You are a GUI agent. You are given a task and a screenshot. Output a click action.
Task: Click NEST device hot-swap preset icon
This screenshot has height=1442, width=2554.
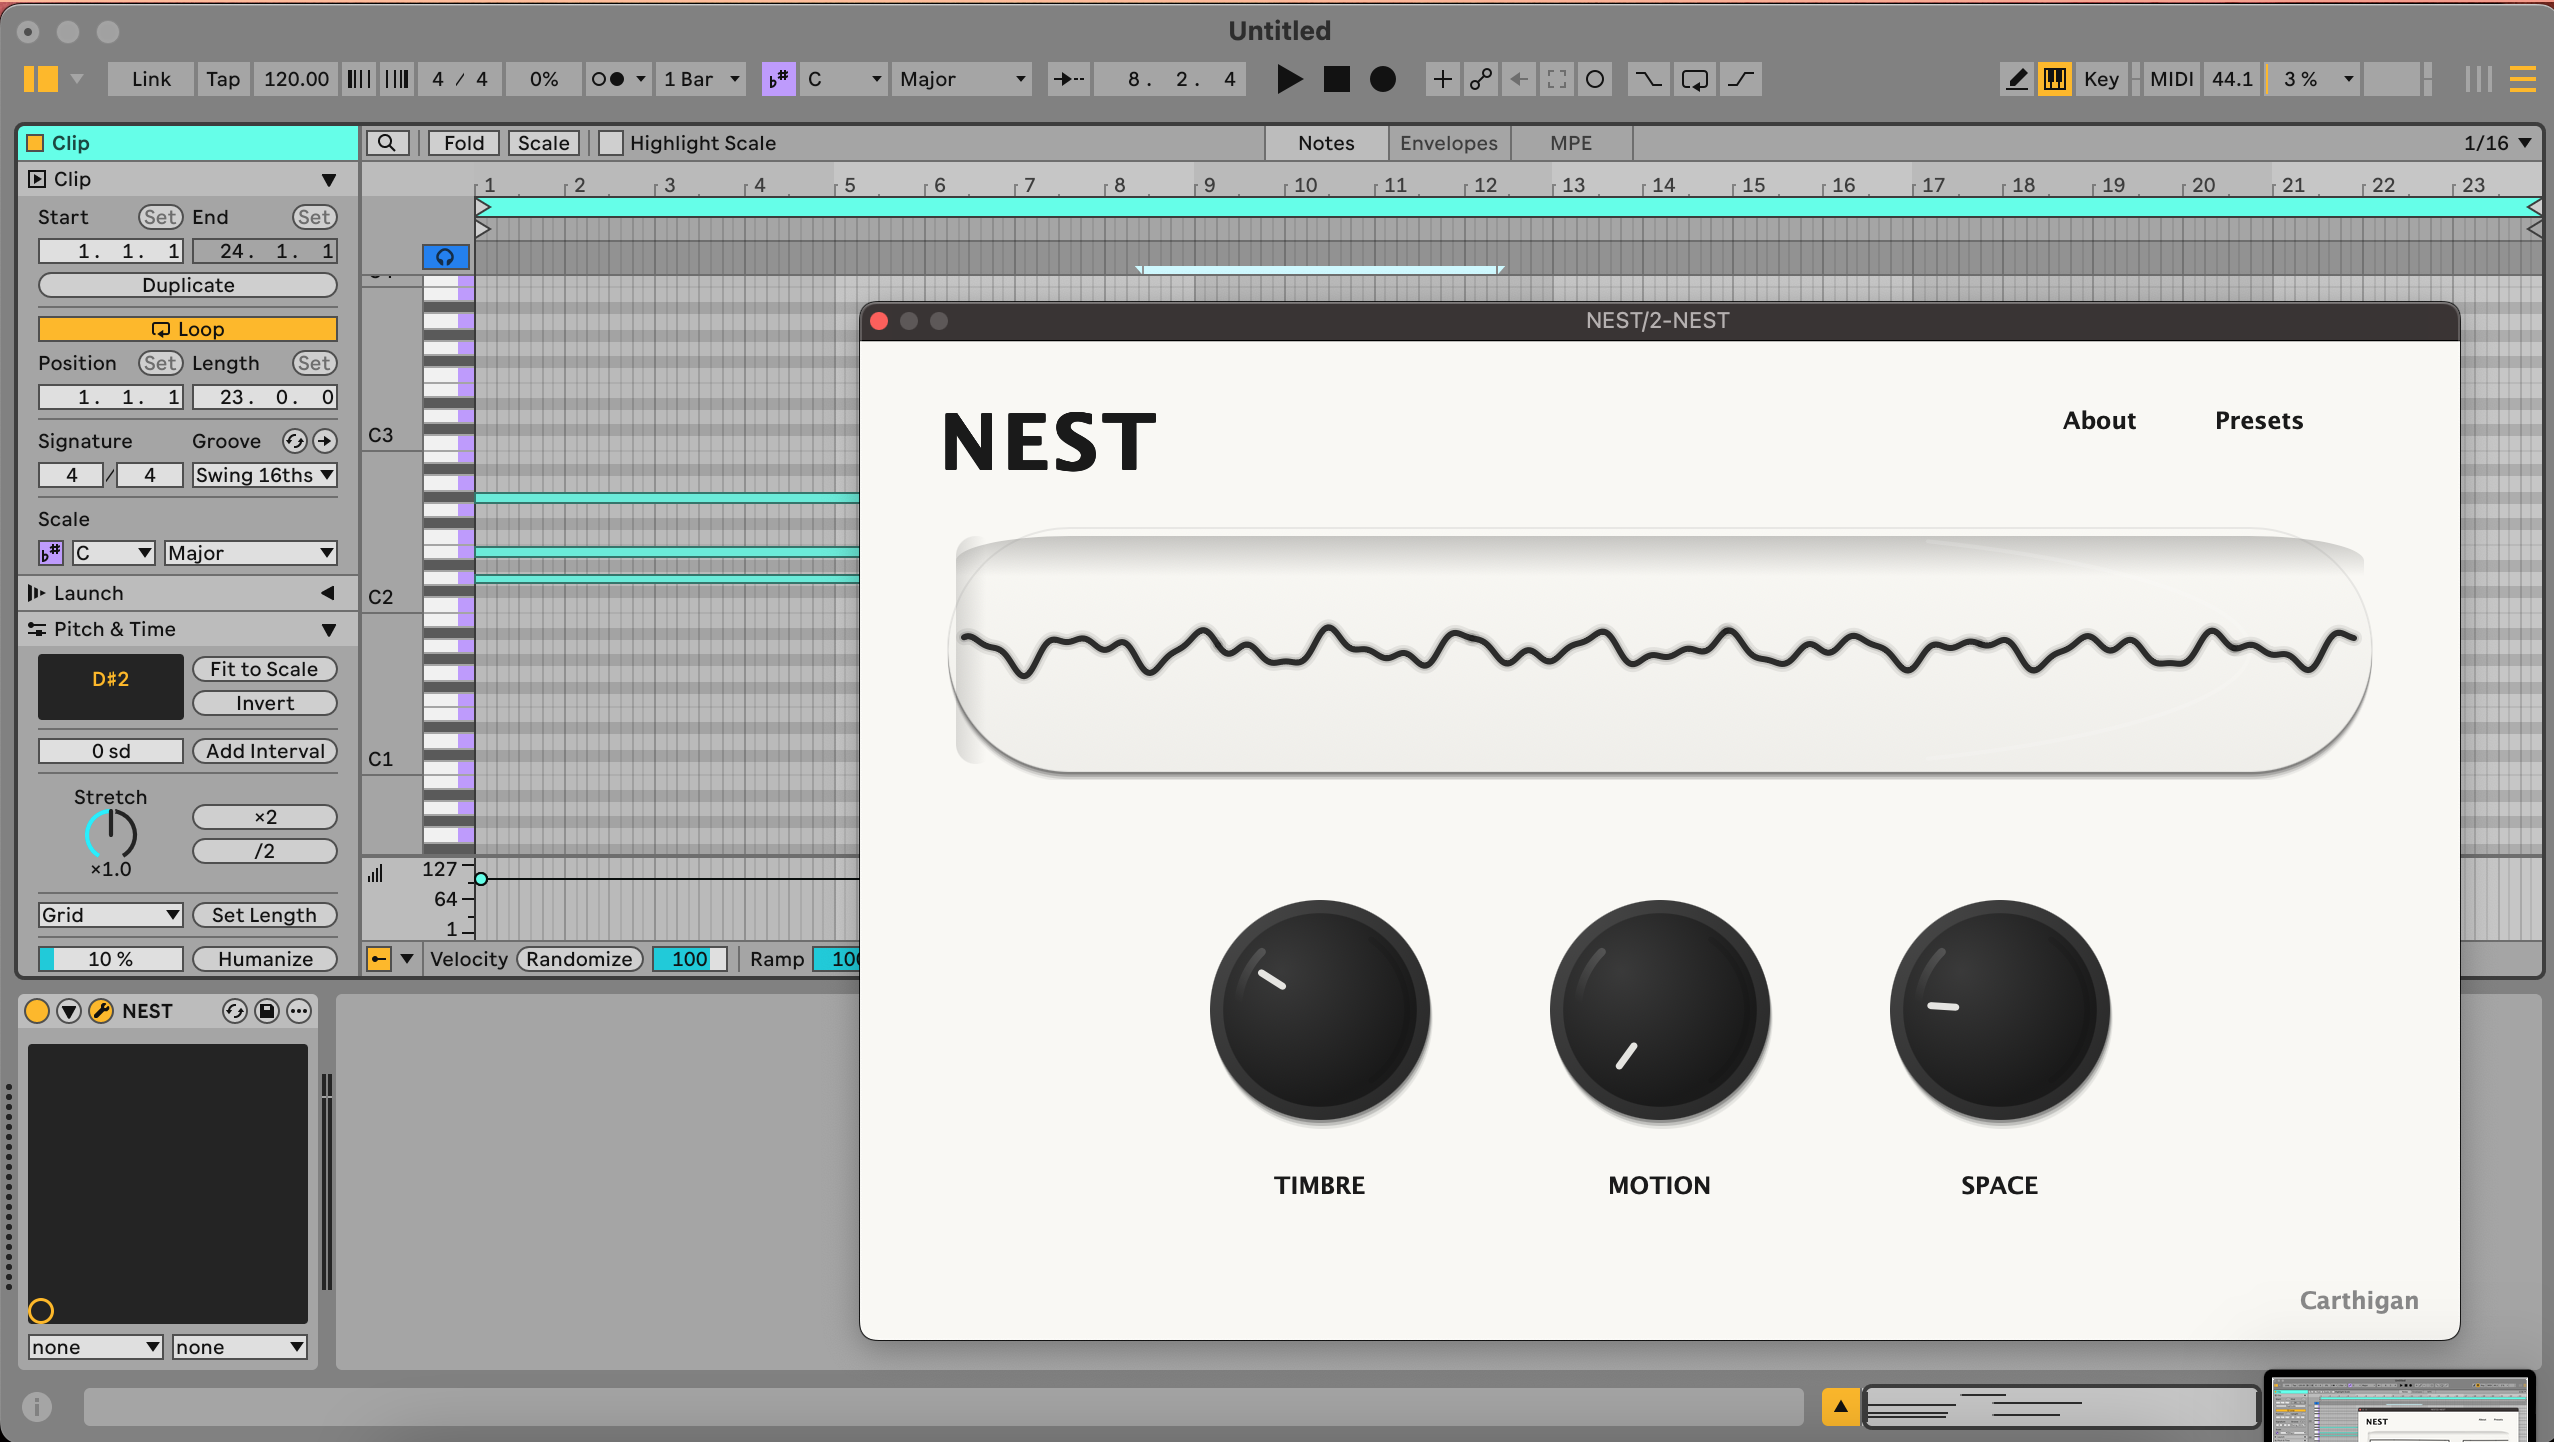(x=234, y=1011)
